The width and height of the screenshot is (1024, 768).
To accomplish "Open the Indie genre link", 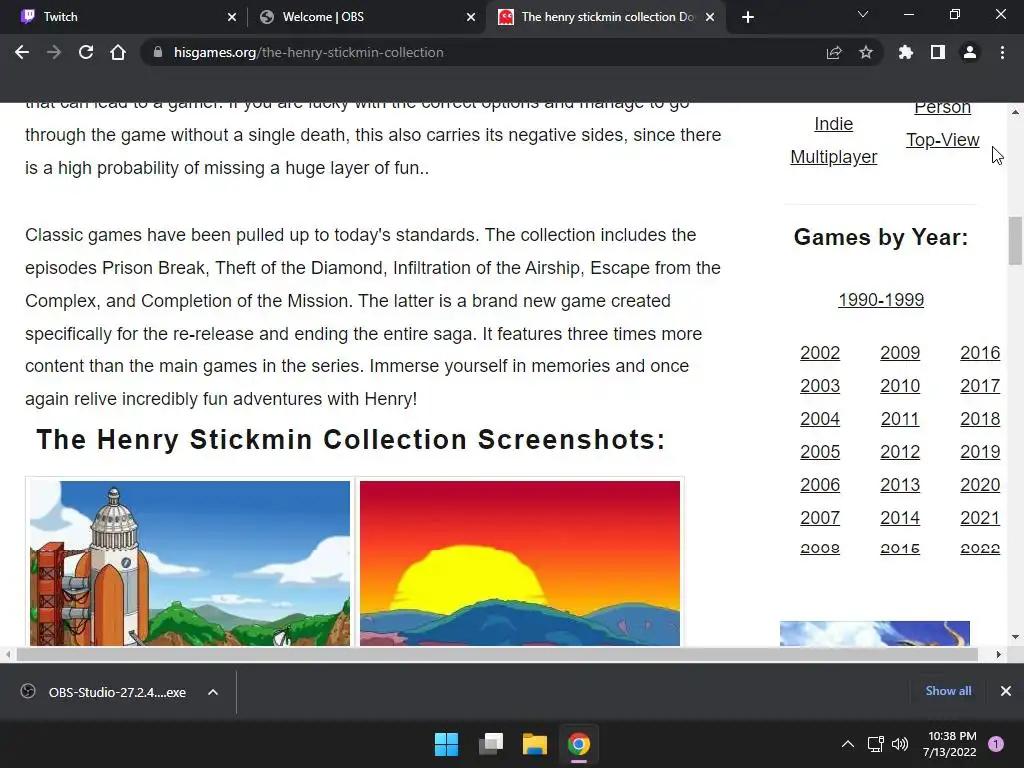I will (x=833, y=124).
